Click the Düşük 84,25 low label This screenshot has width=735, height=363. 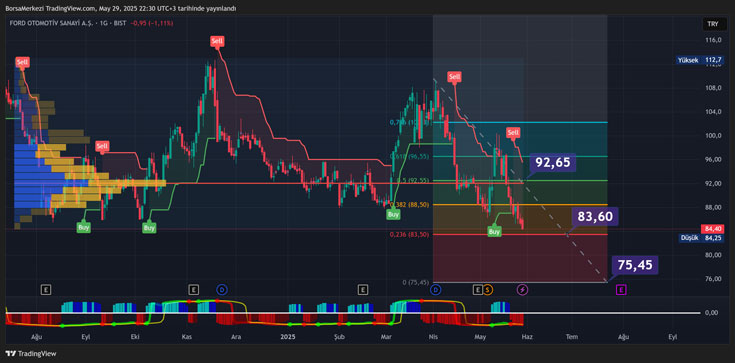[701, 238]
